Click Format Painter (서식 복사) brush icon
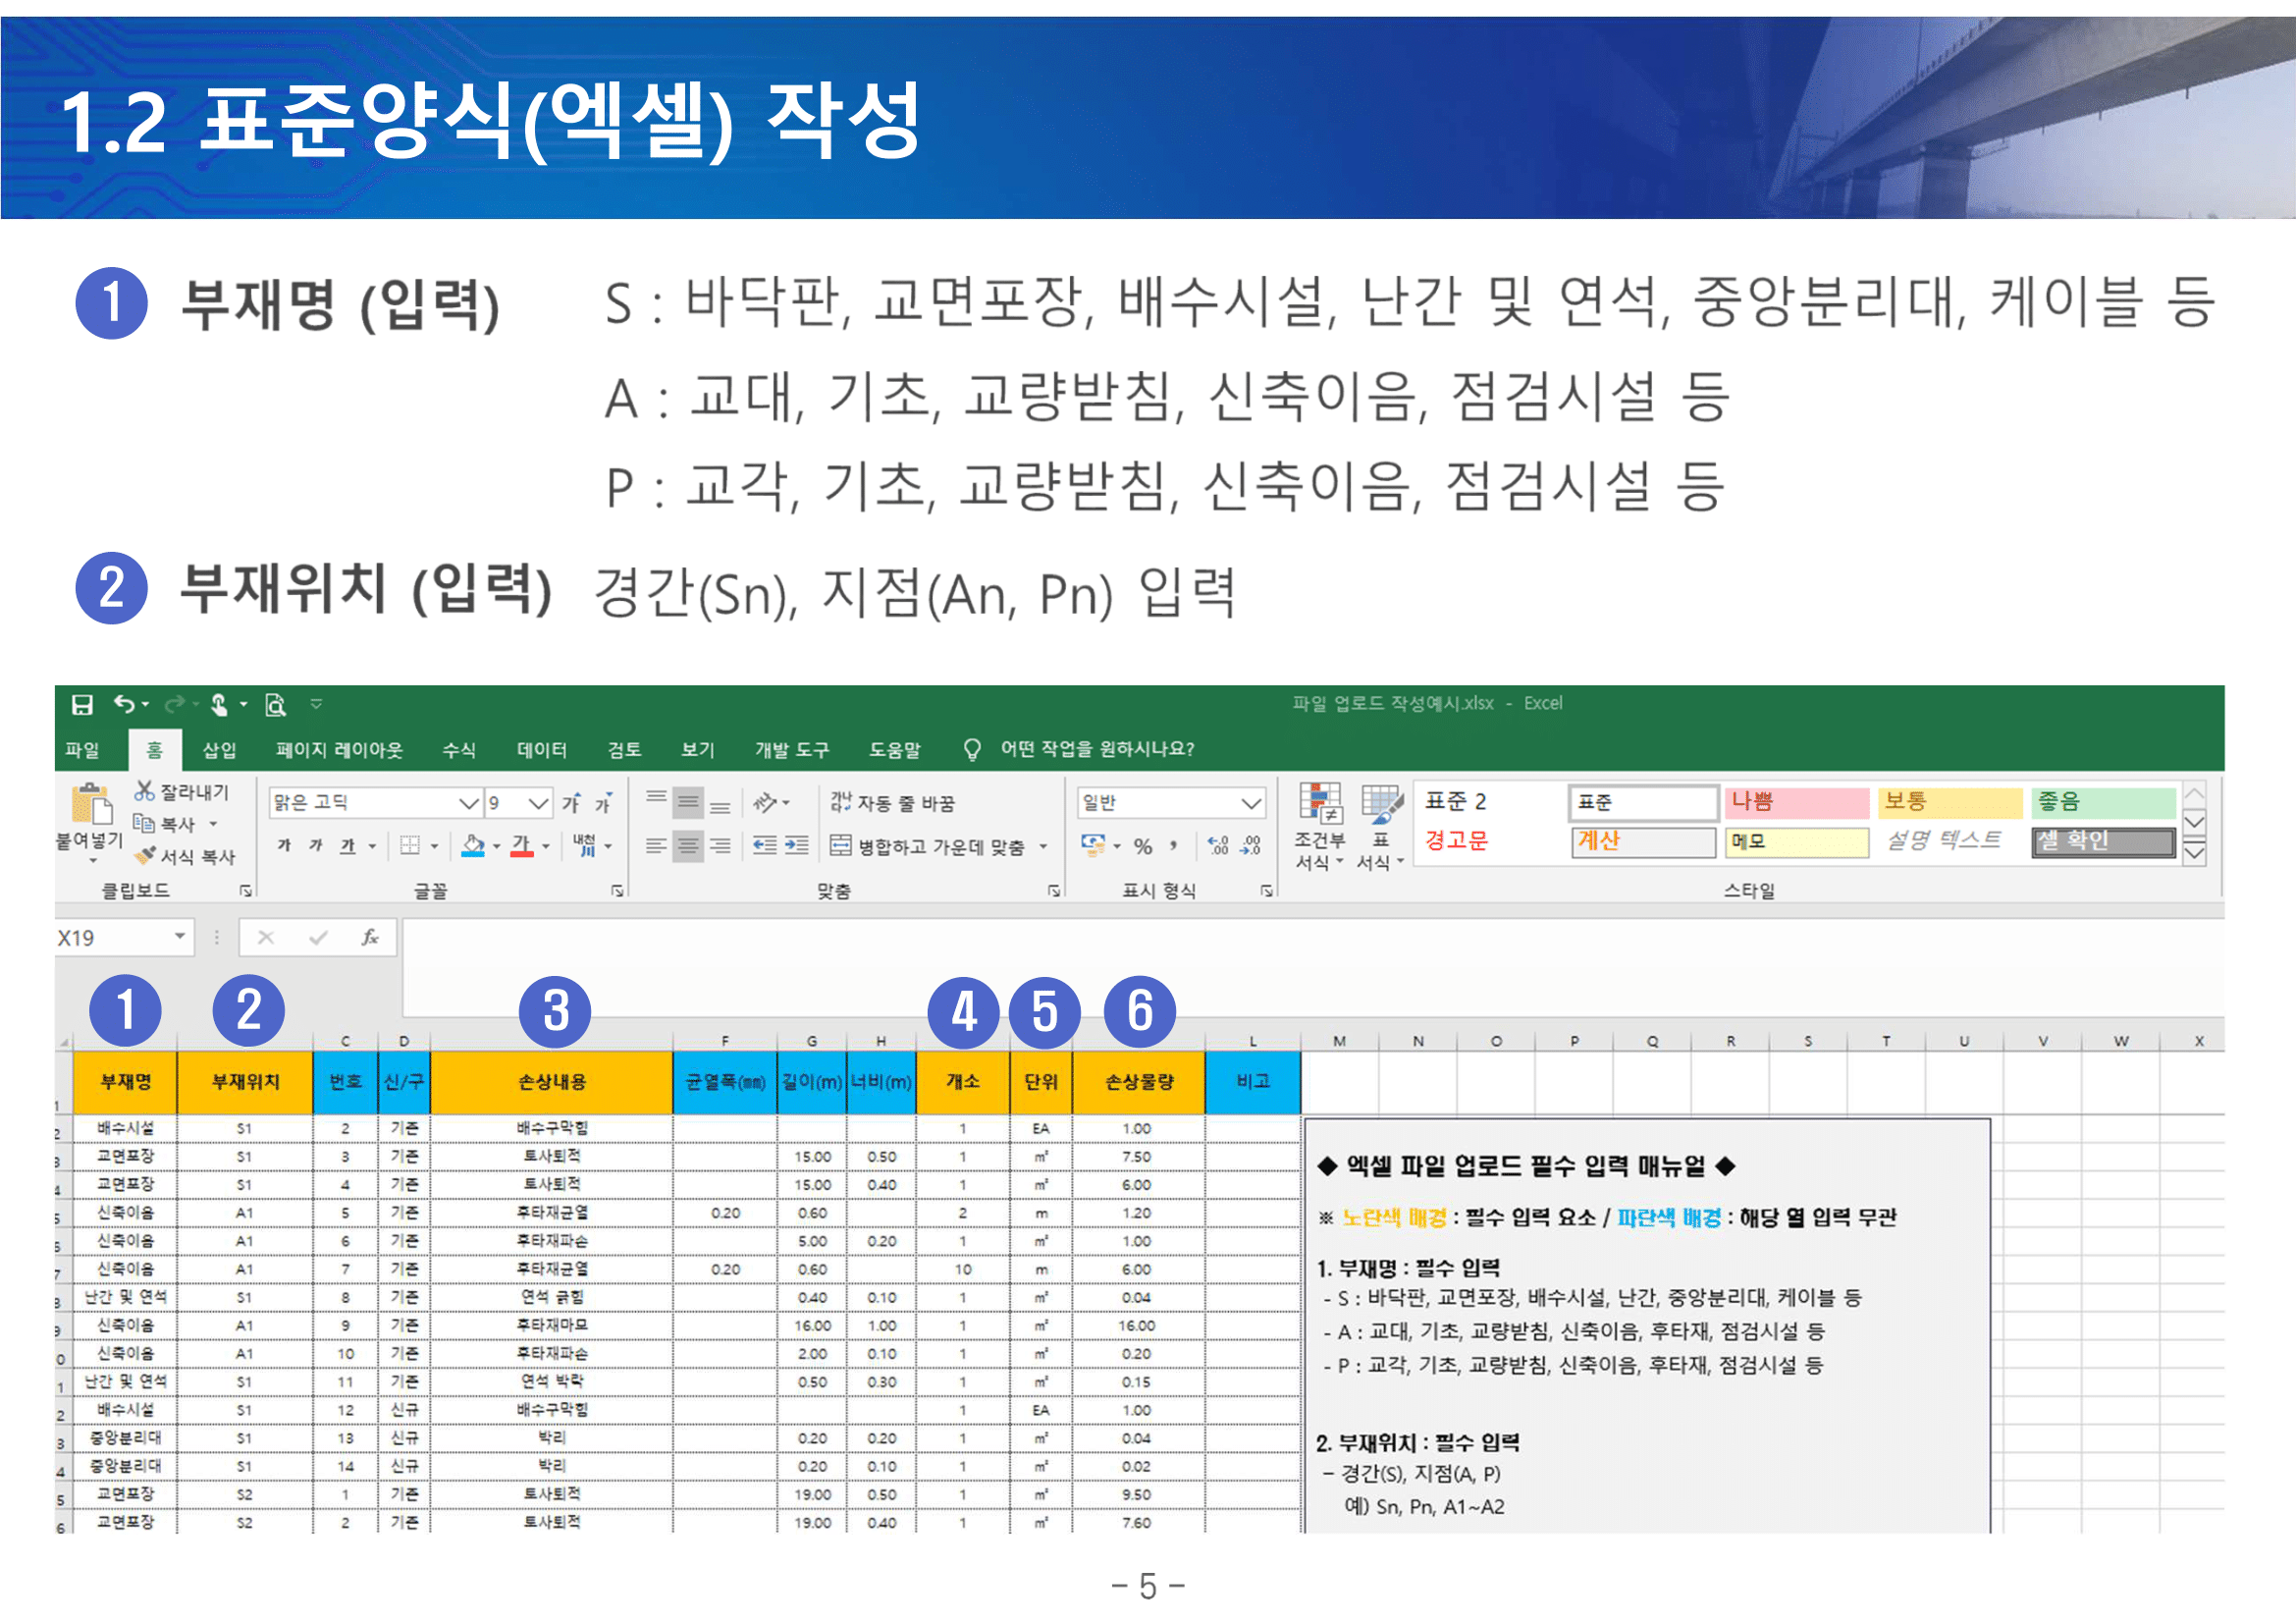The image size is (2296, 1623). tap(146, 856)
